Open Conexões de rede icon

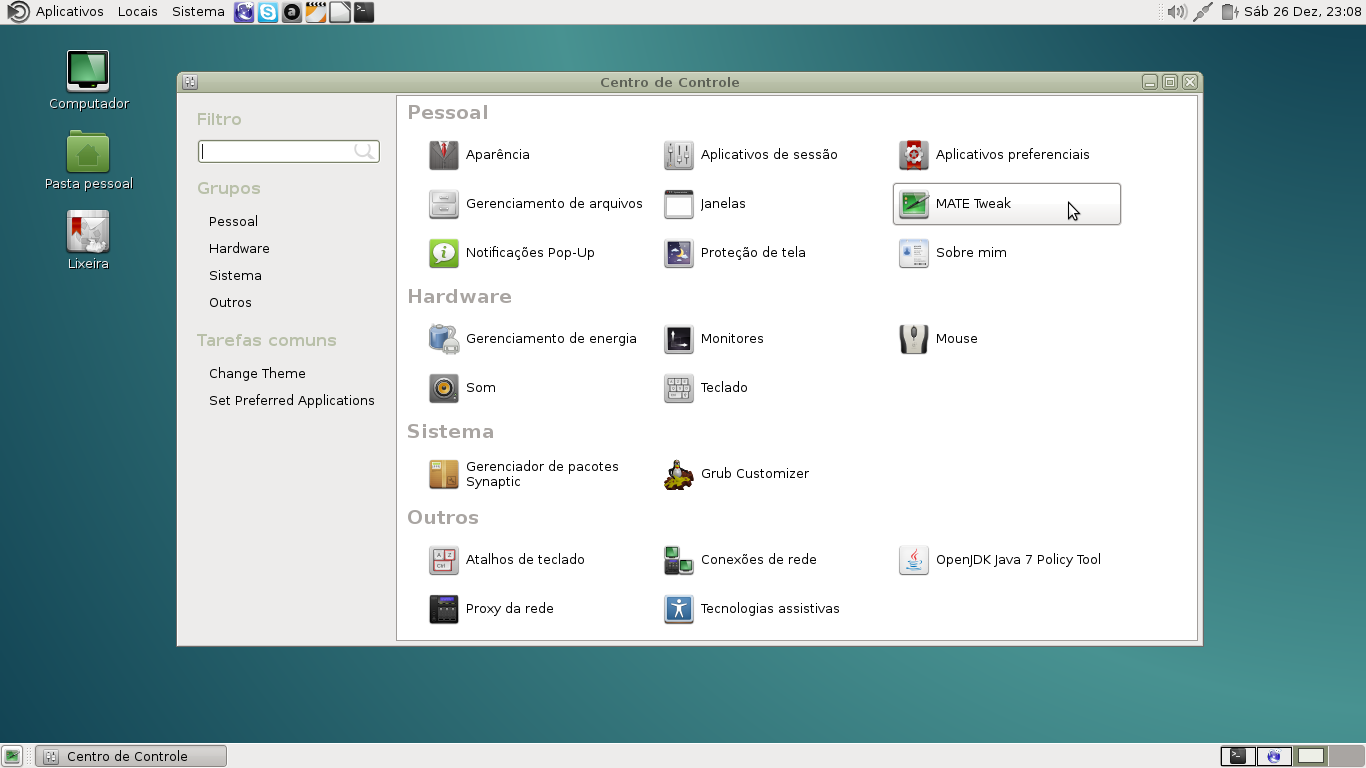pyautogui.click(x=679, y=560)
